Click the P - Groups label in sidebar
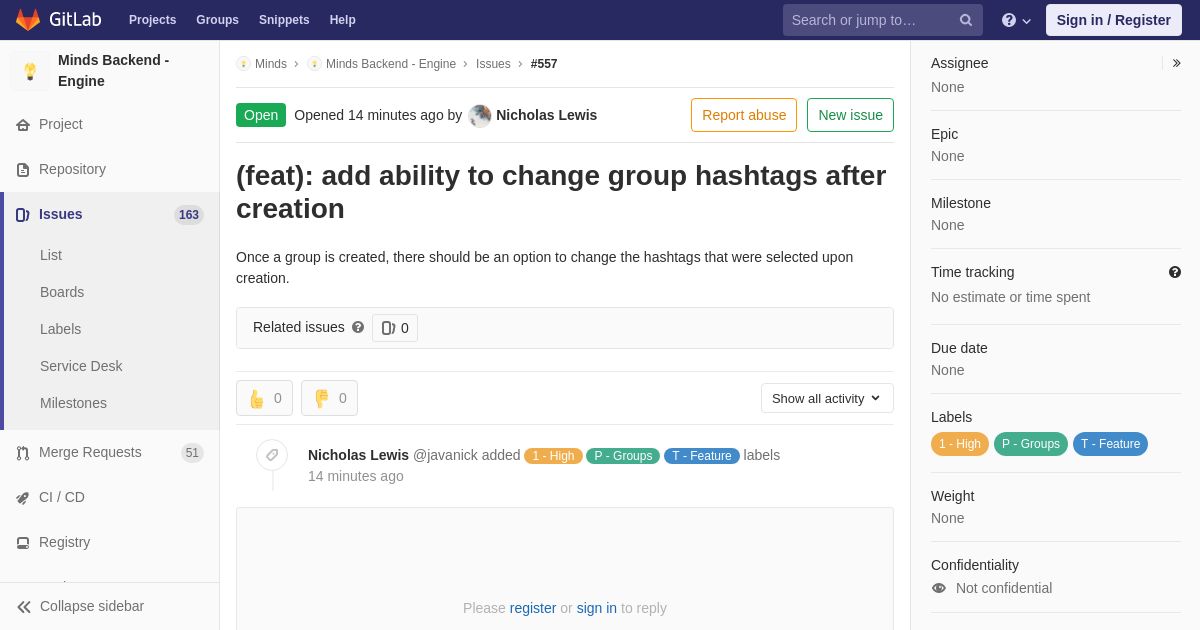The width and height of the screenshot is (1200, 630). [x=1031, y=444]
